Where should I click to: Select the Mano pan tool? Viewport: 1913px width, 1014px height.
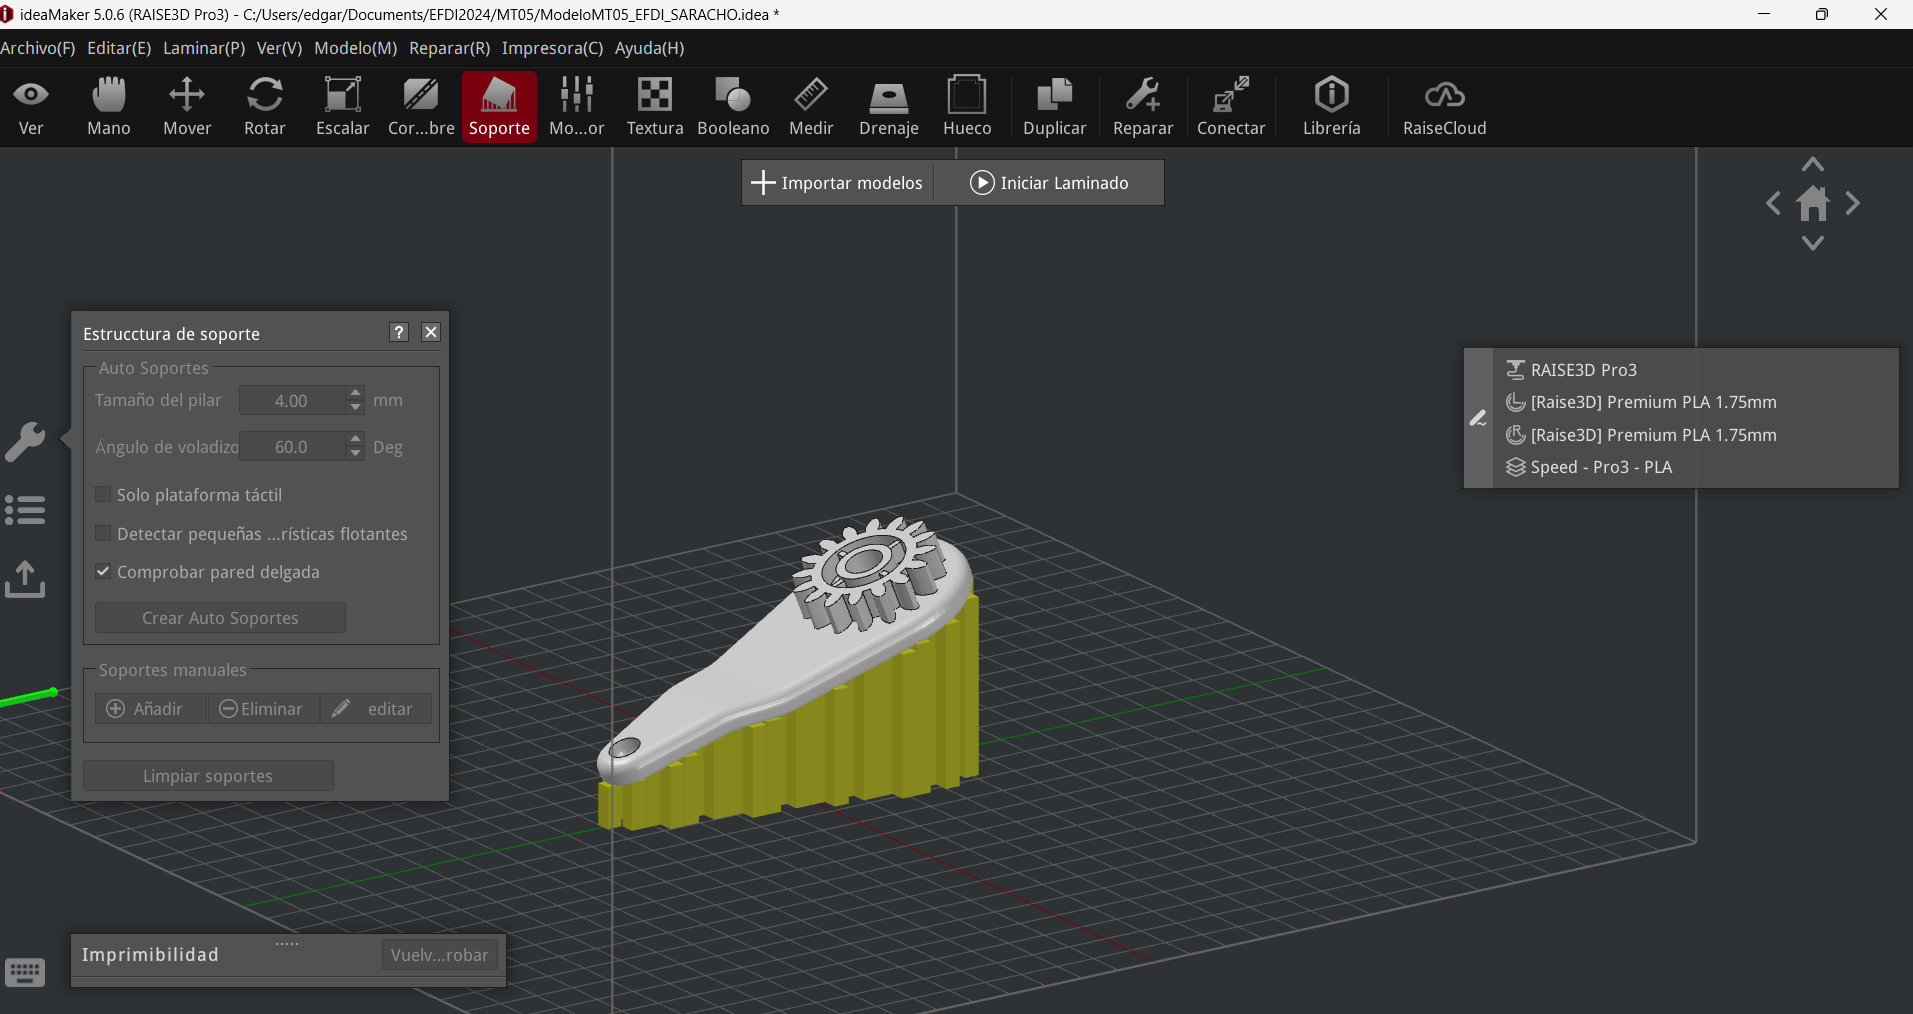click(x=109, y=107)
